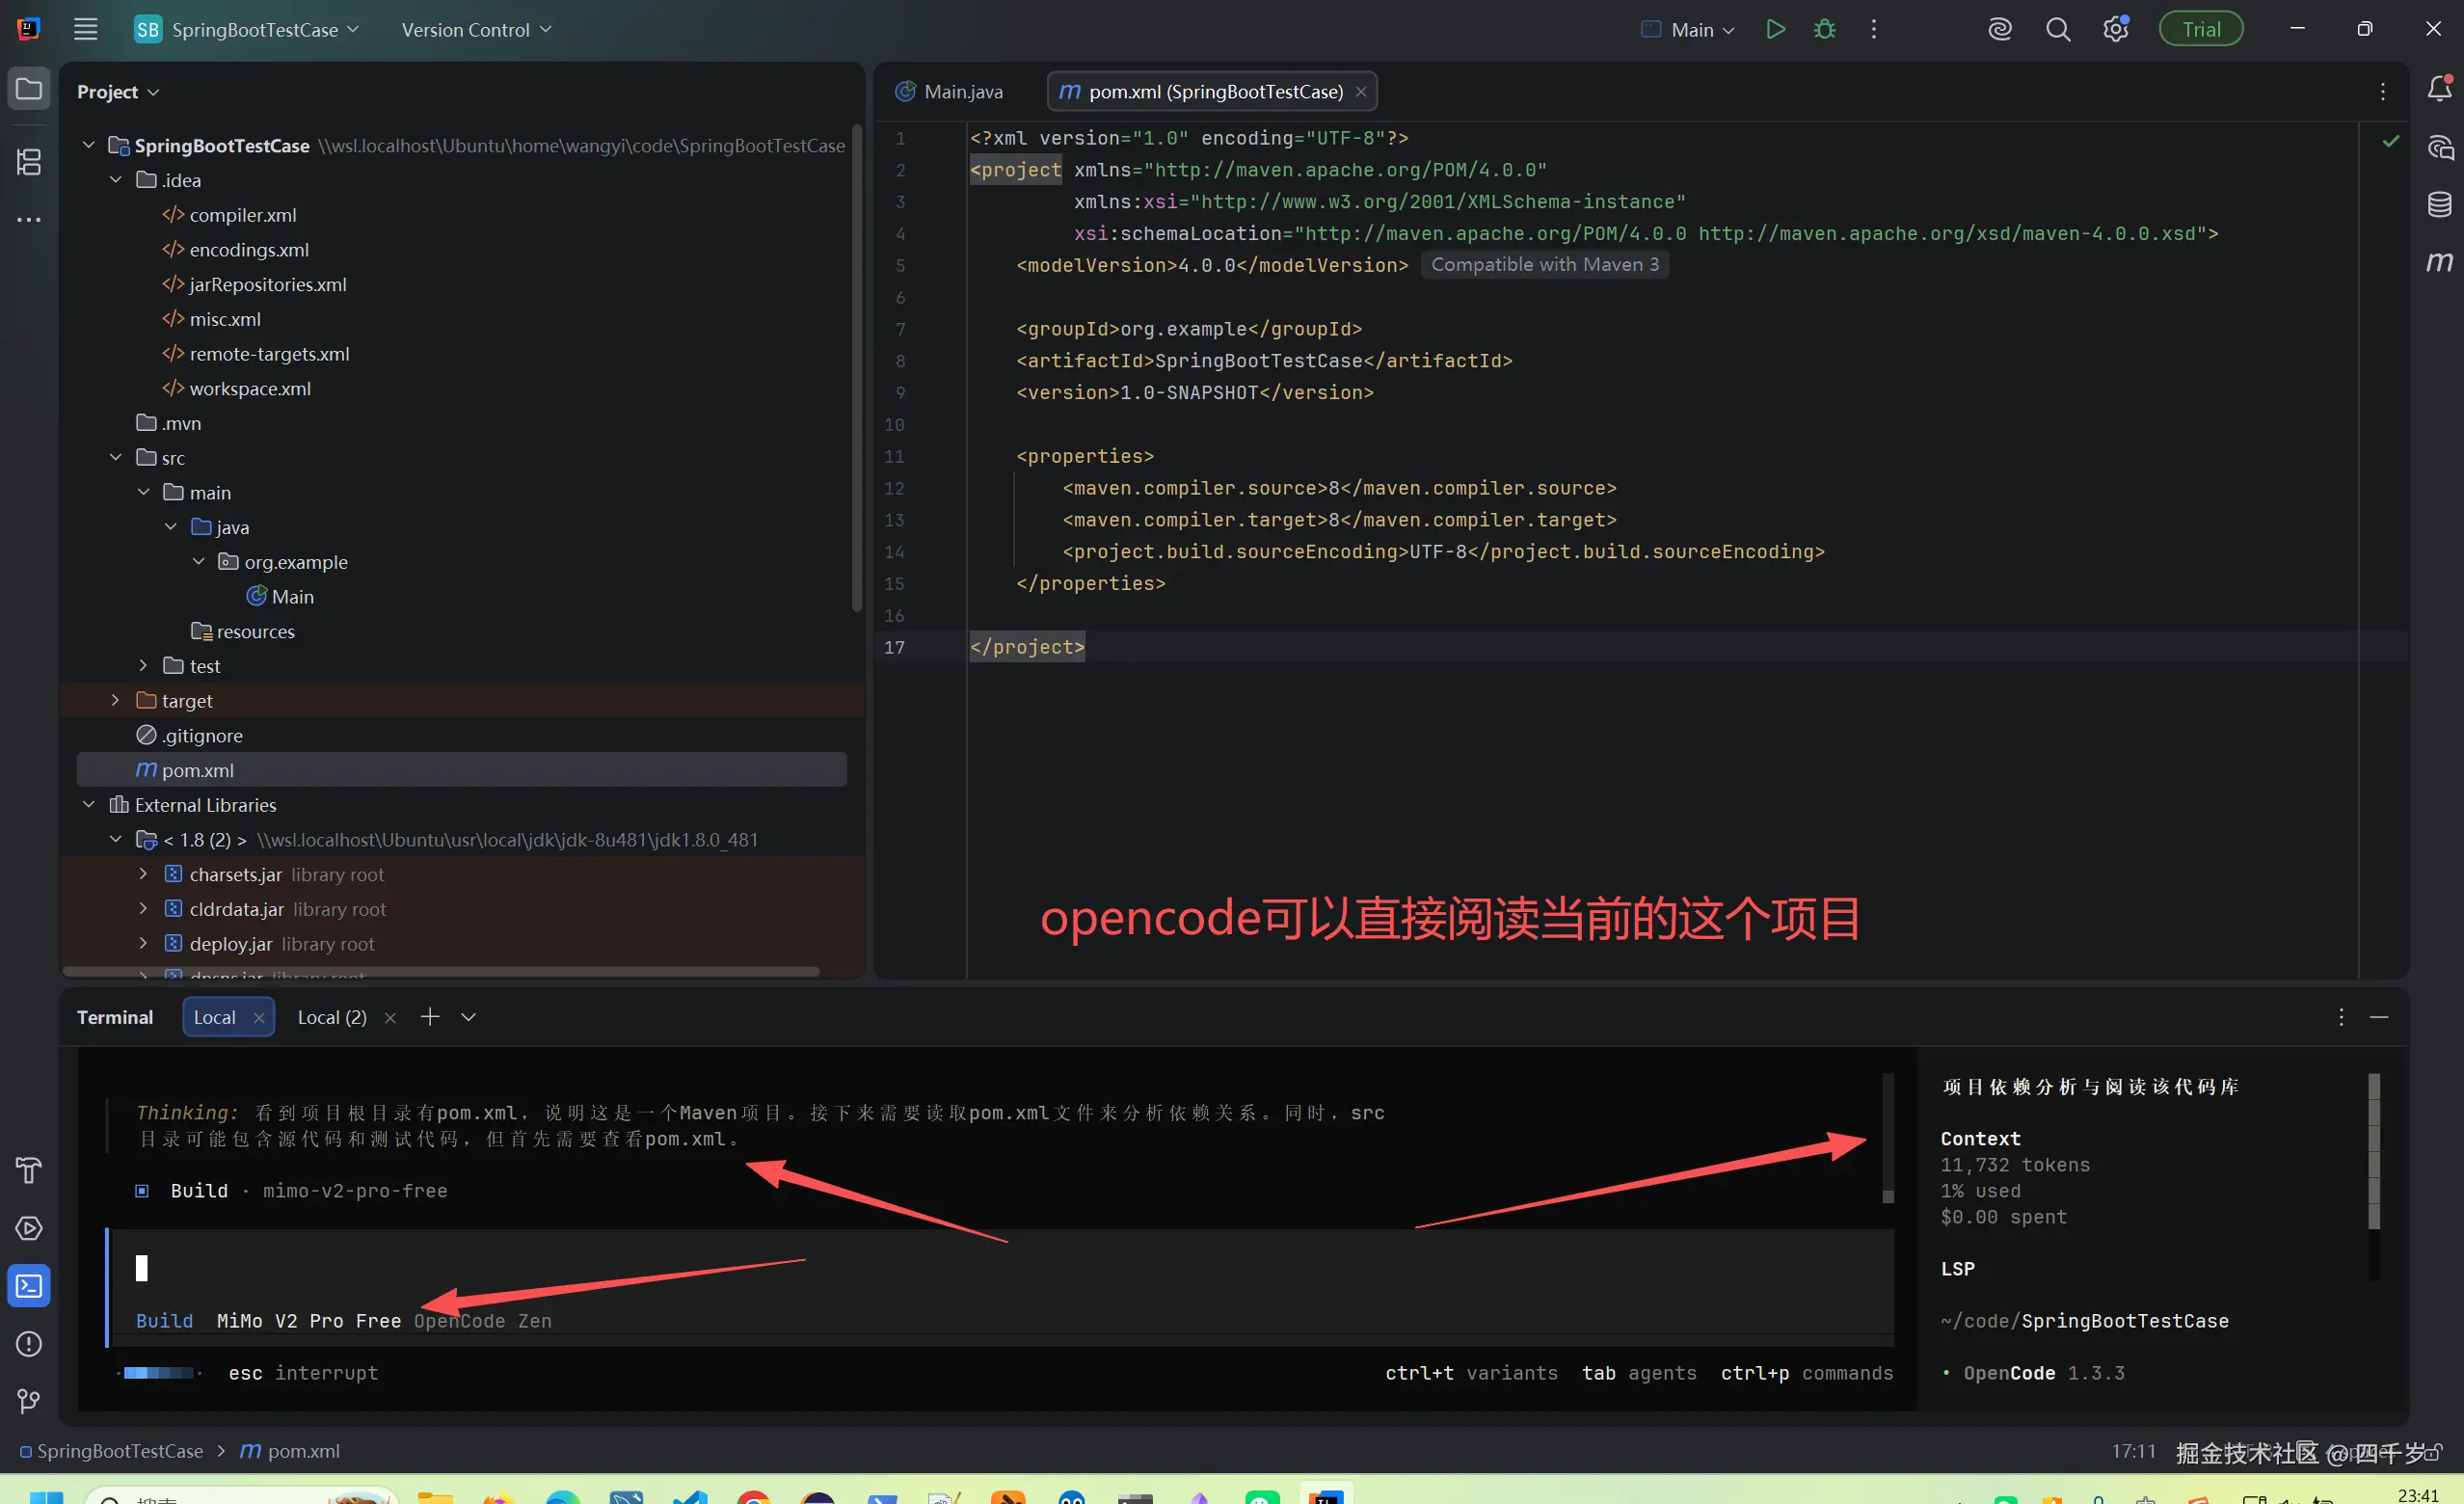Switch to the Local (2) terminal tab
Image resolution: width=2464 pixels, height=1504 pixels.
[331, 1017]
